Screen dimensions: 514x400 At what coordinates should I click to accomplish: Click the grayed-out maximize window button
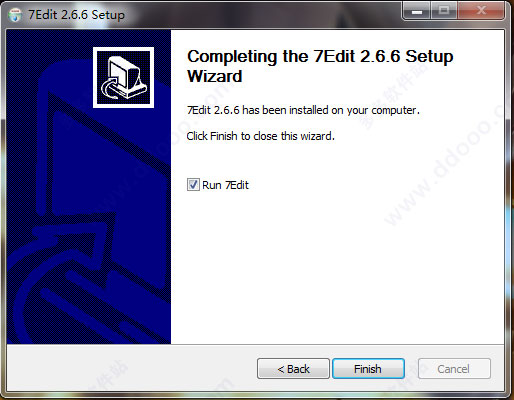tap(444, 11)
